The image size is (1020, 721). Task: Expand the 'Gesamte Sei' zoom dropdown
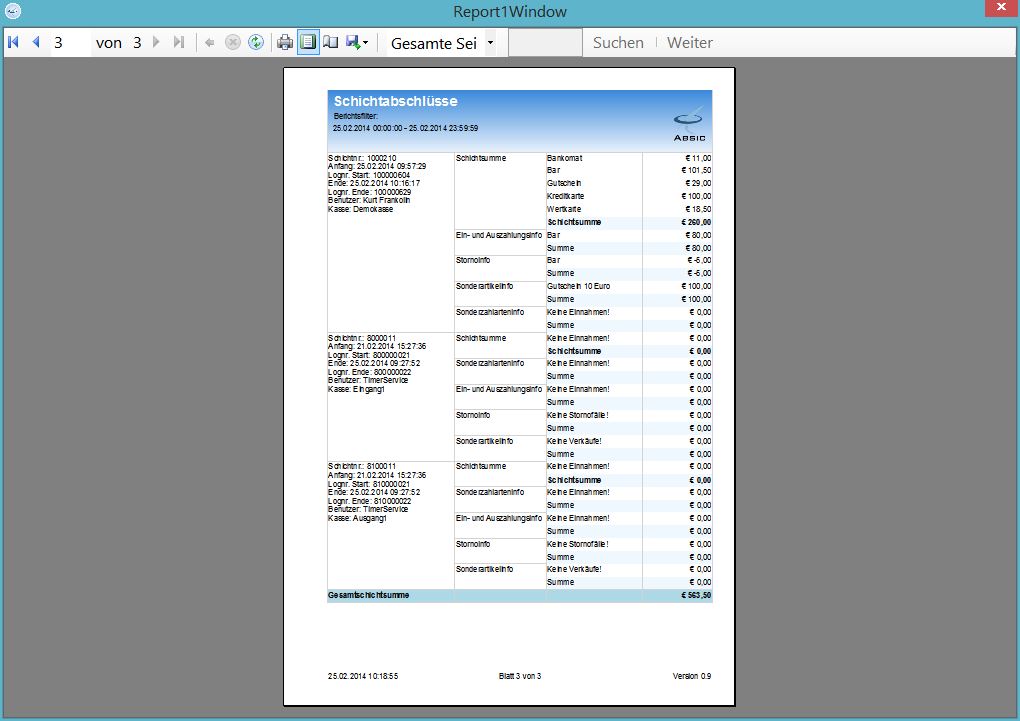pyautogui.click(x=490, y=43)
